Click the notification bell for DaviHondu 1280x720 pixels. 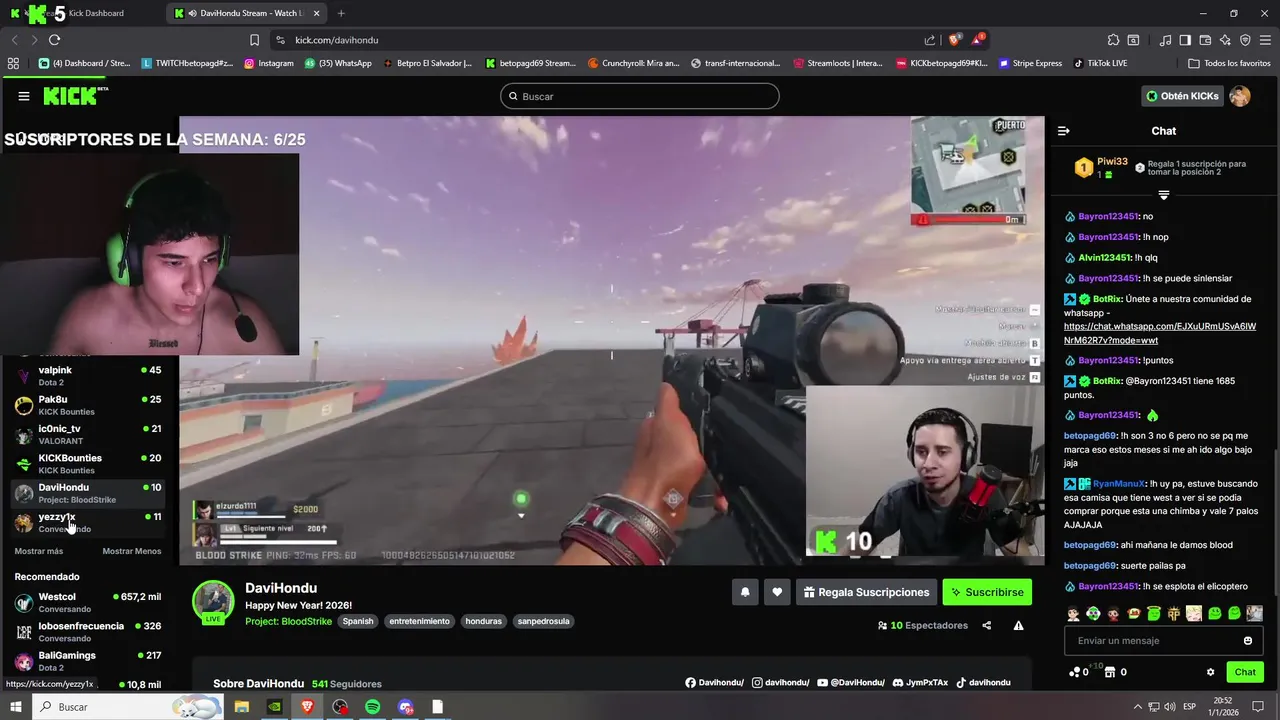point(745,592)
